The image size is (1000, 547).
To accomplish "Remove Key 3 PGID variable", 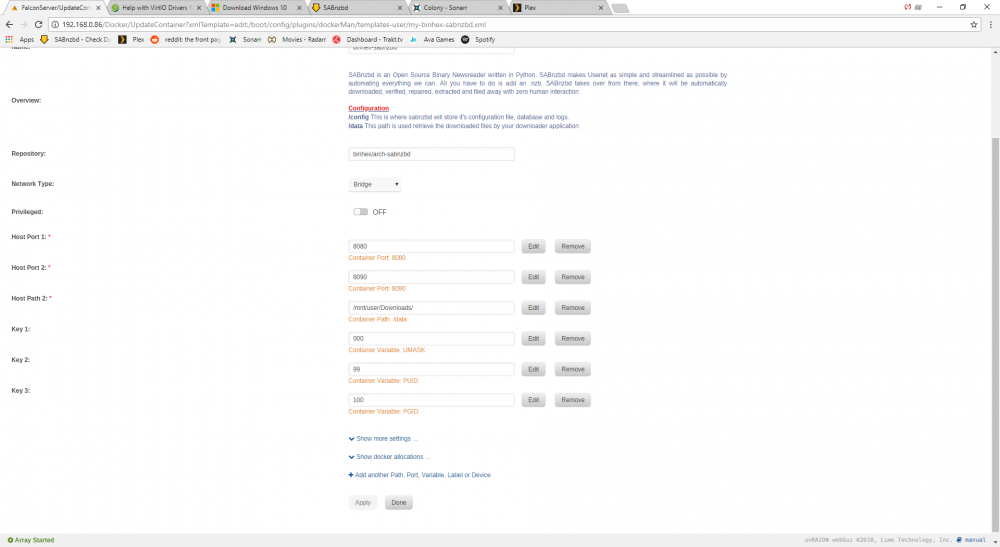I will (x=573, y=400).
